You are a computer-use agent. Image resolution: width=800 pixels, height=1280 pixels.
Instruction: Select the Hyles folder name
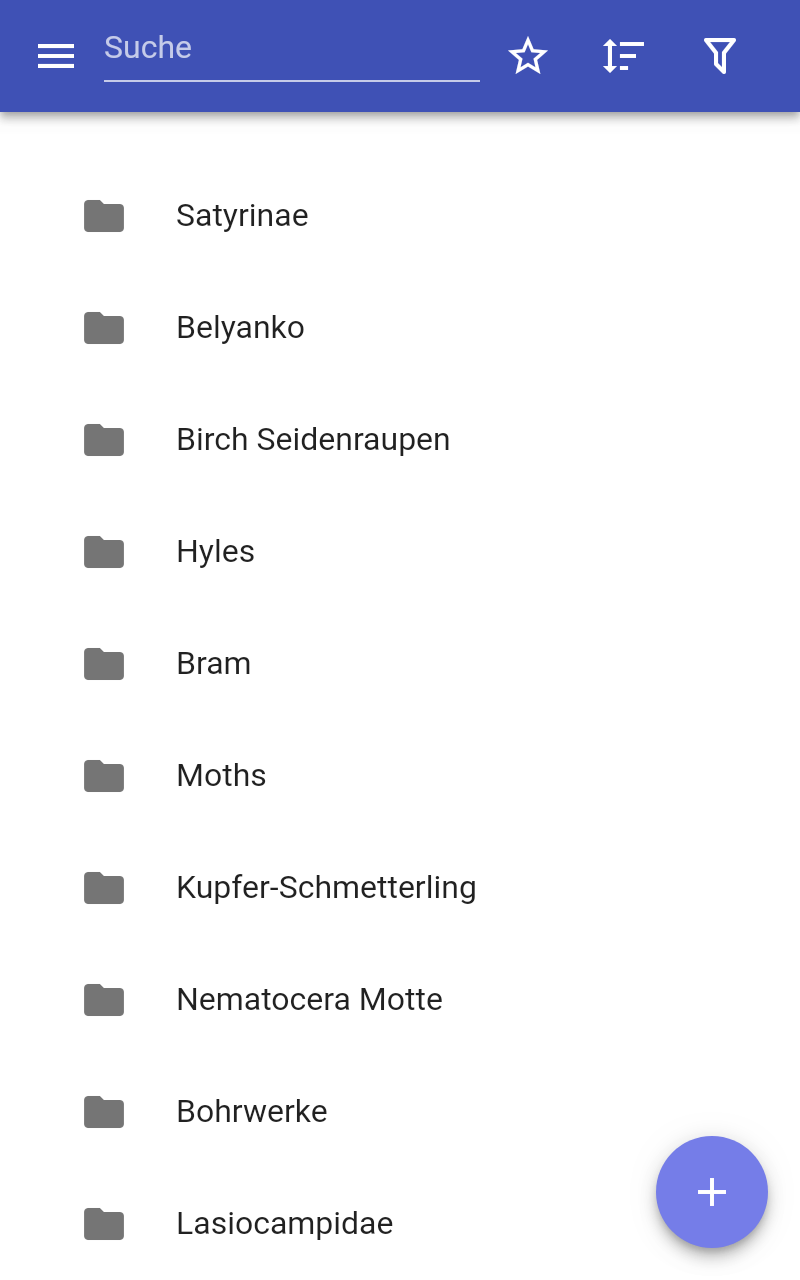[x=215, y=552]
